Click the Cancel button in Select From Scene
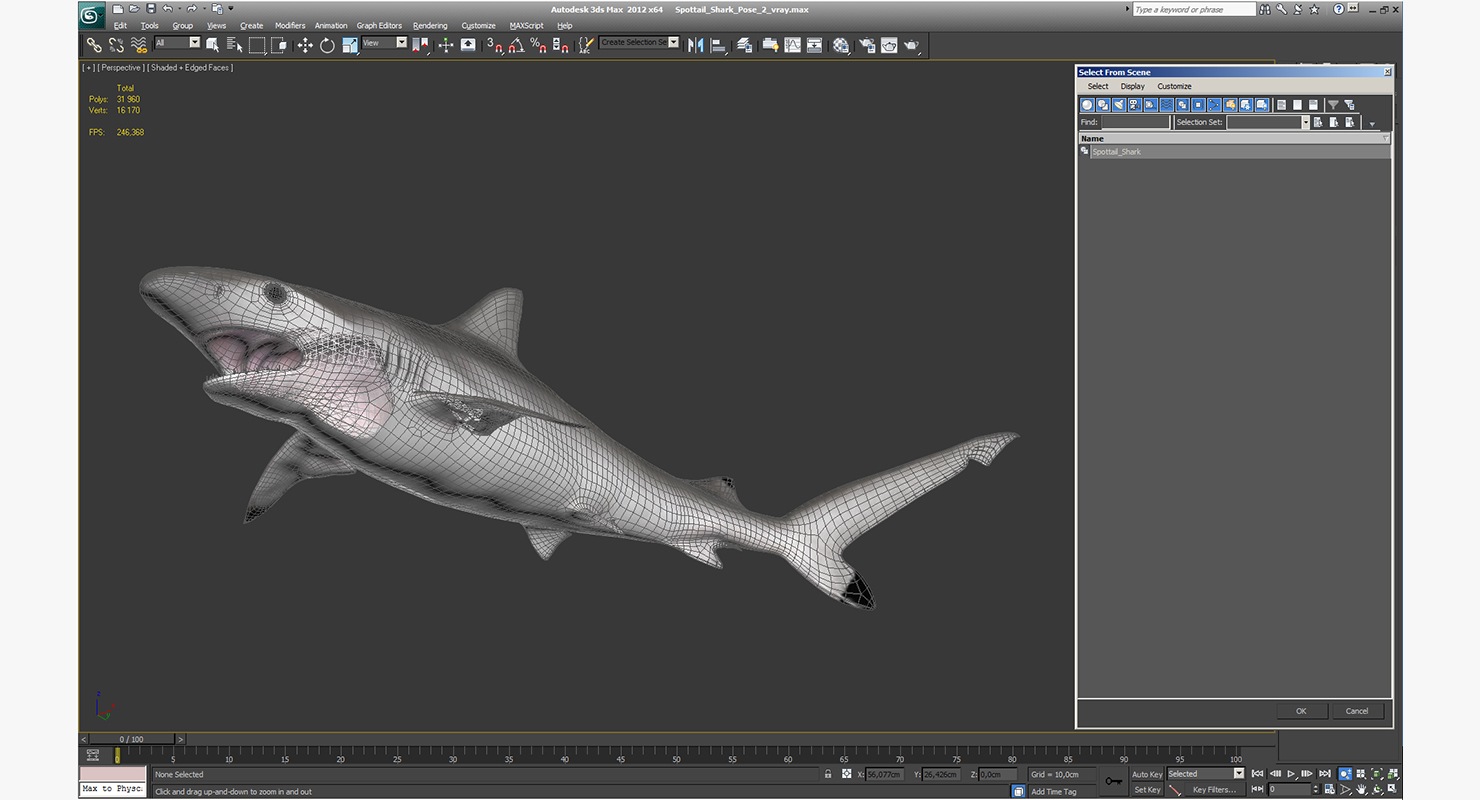1480x800 pixels. click(x=1357, y=711)
